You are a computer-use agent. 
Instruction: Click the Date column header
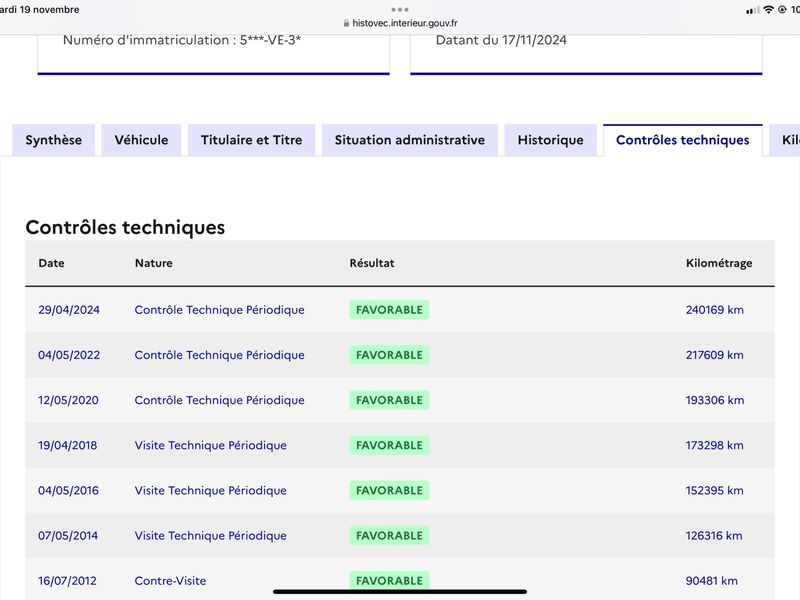tap(52, 263)
